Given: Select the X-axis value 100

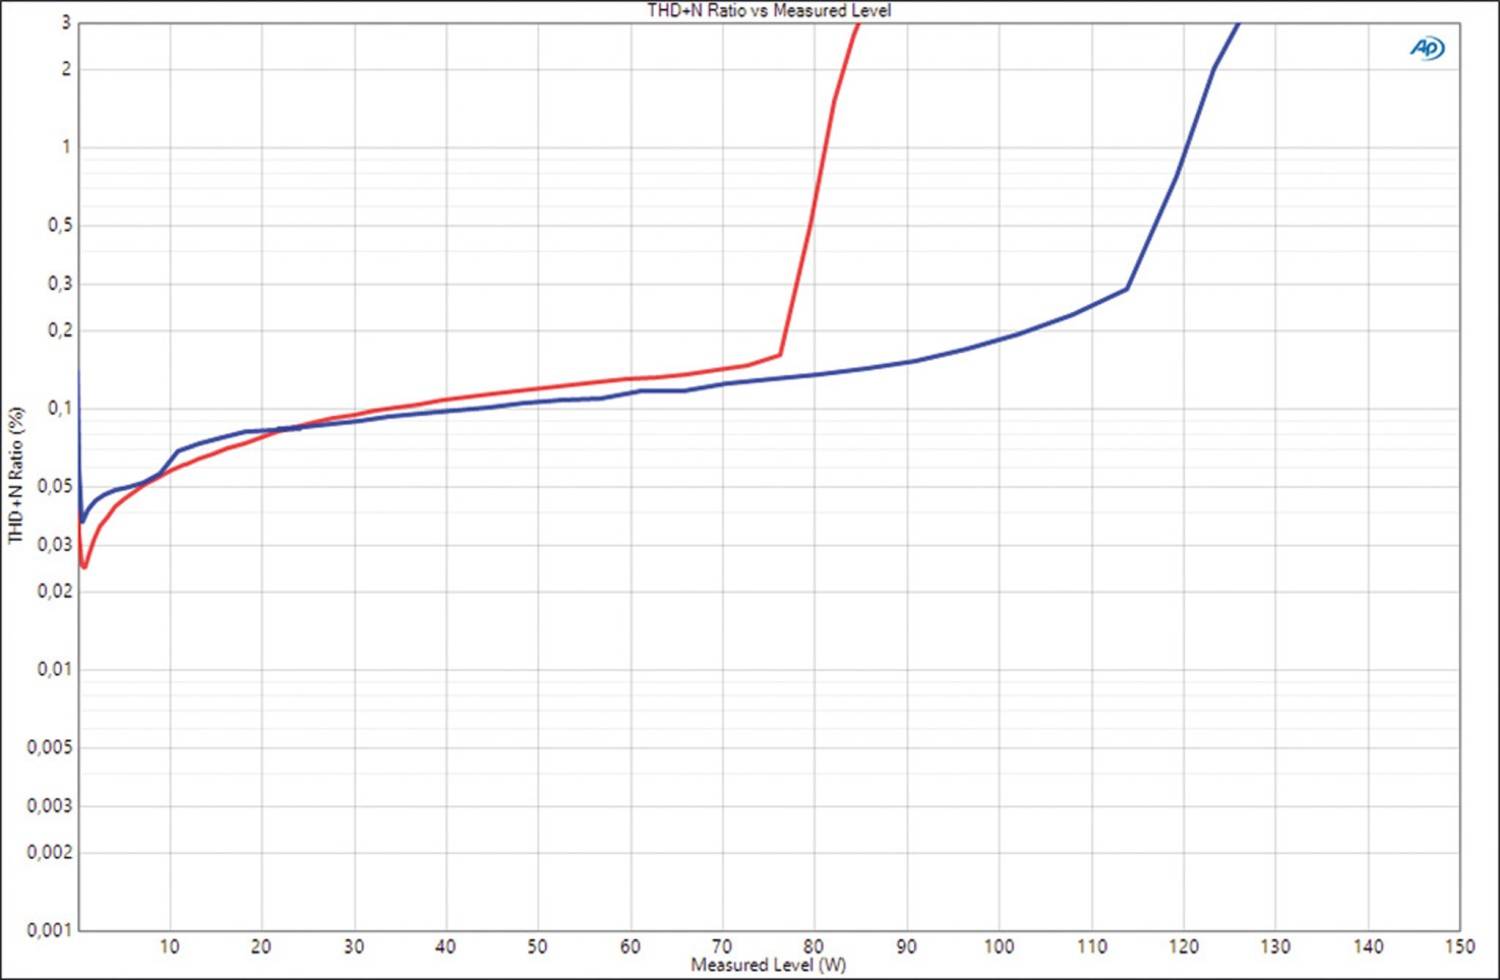Looking at the screenshot, I should tap(999, 946).
